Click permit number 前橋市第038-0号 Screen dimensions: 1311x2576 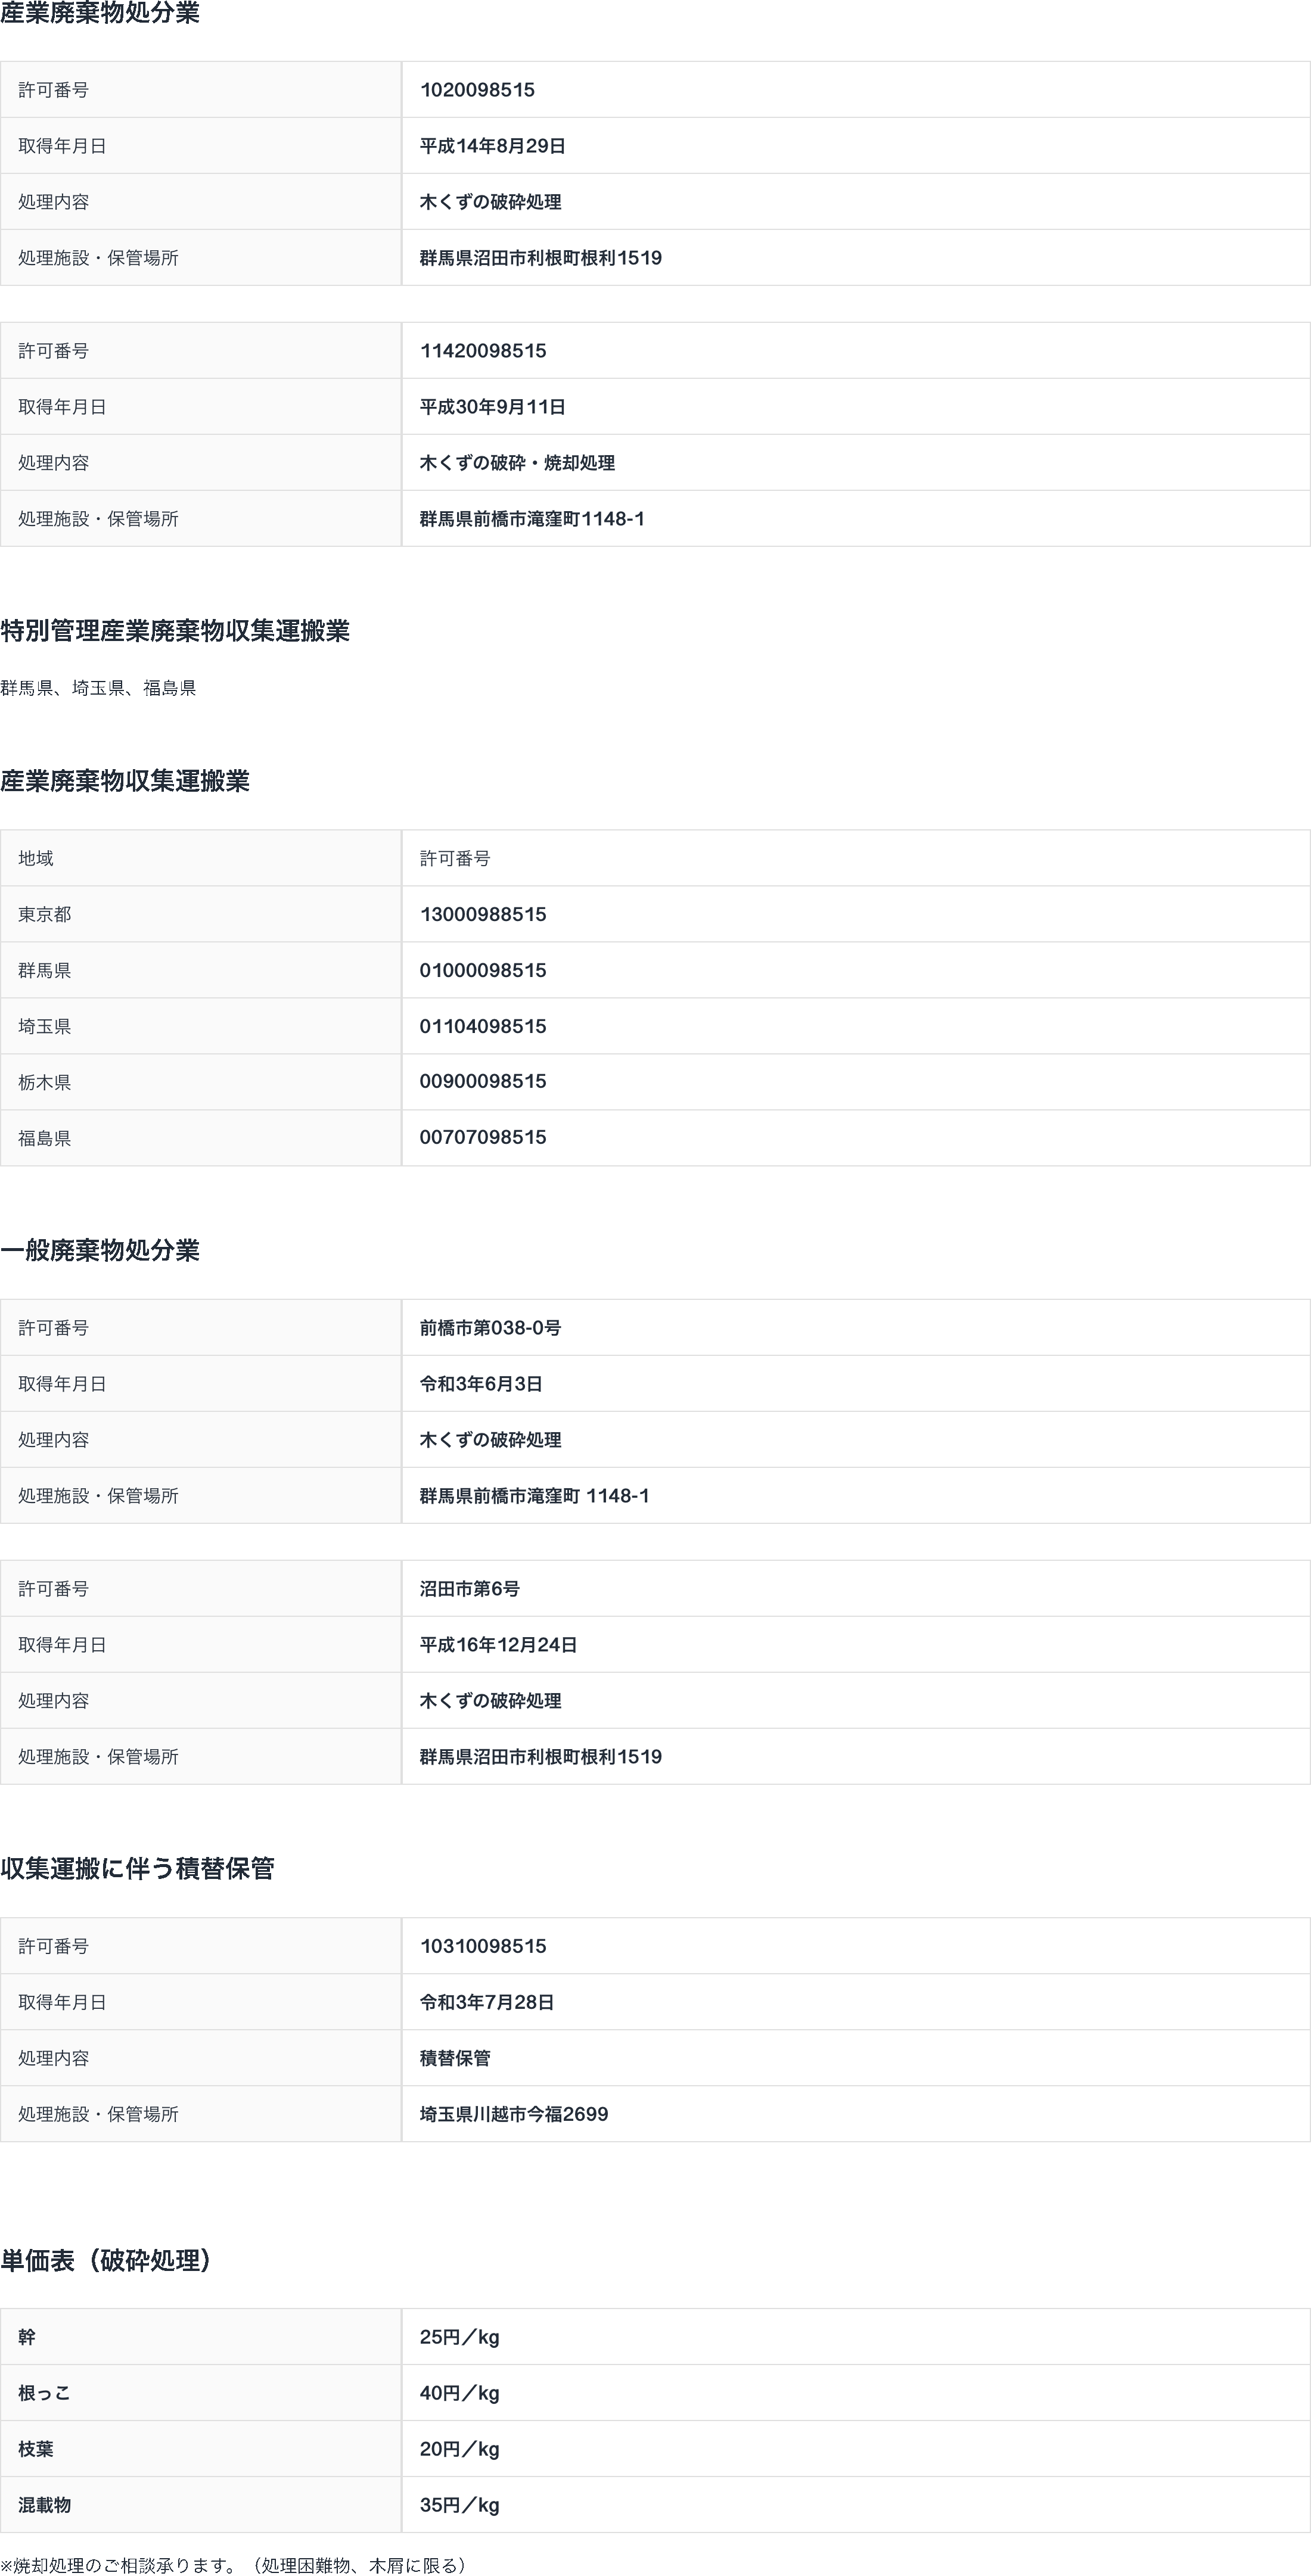490,1328
